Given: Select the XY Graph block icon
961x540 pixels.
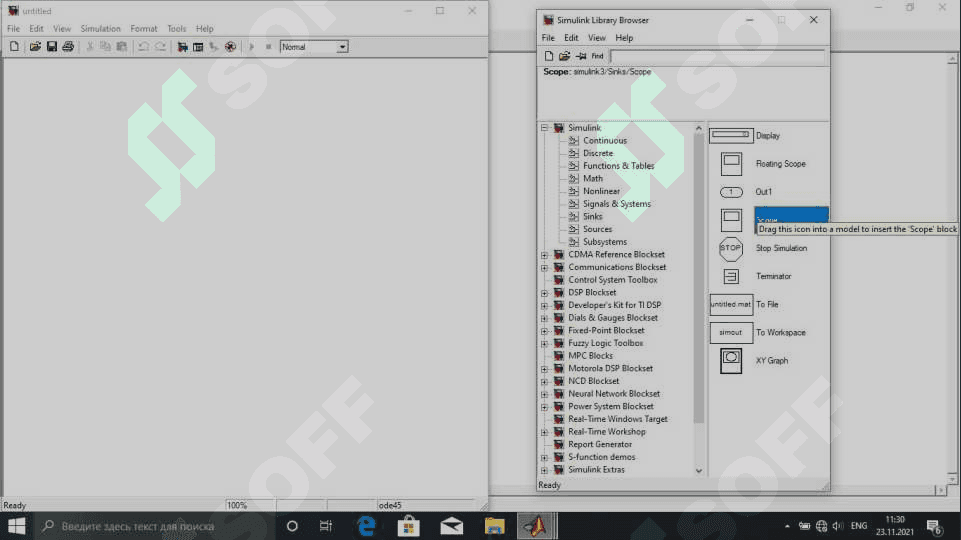Looking at the screenshot, I should pos(731,360).
